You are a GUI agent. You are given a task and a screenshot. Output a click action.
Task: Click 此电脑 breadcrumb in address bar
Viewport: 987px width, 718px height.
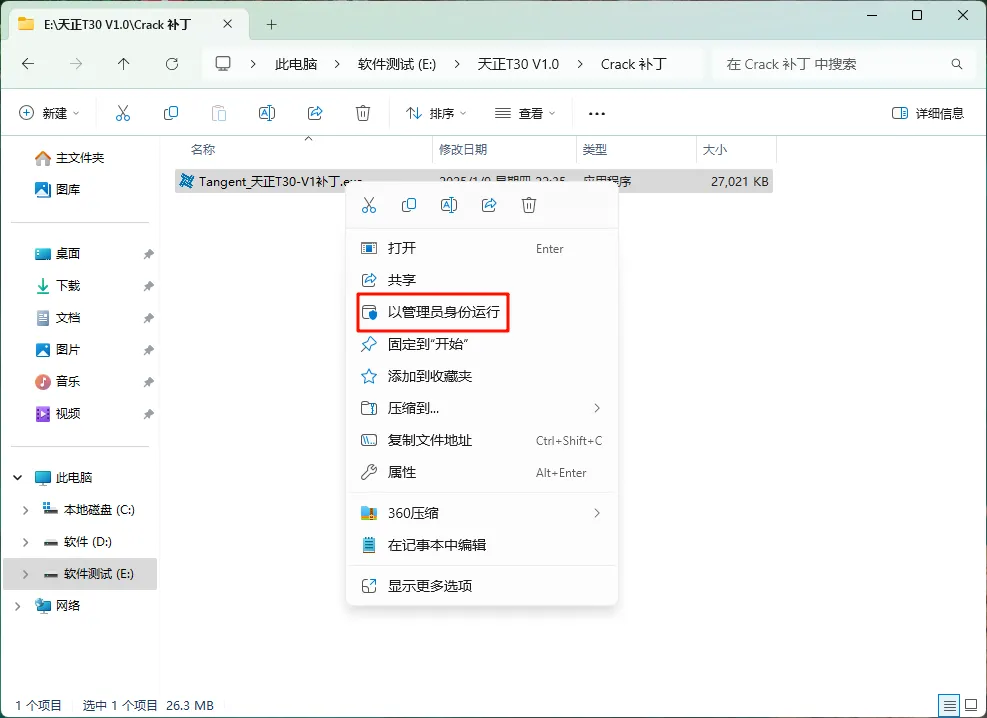pyautogui.click(x=296, y=64)
